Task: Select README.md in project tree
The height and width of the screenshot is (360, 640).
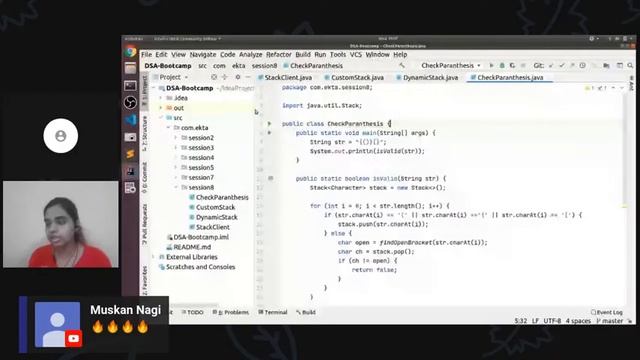Action: (189, 247)
